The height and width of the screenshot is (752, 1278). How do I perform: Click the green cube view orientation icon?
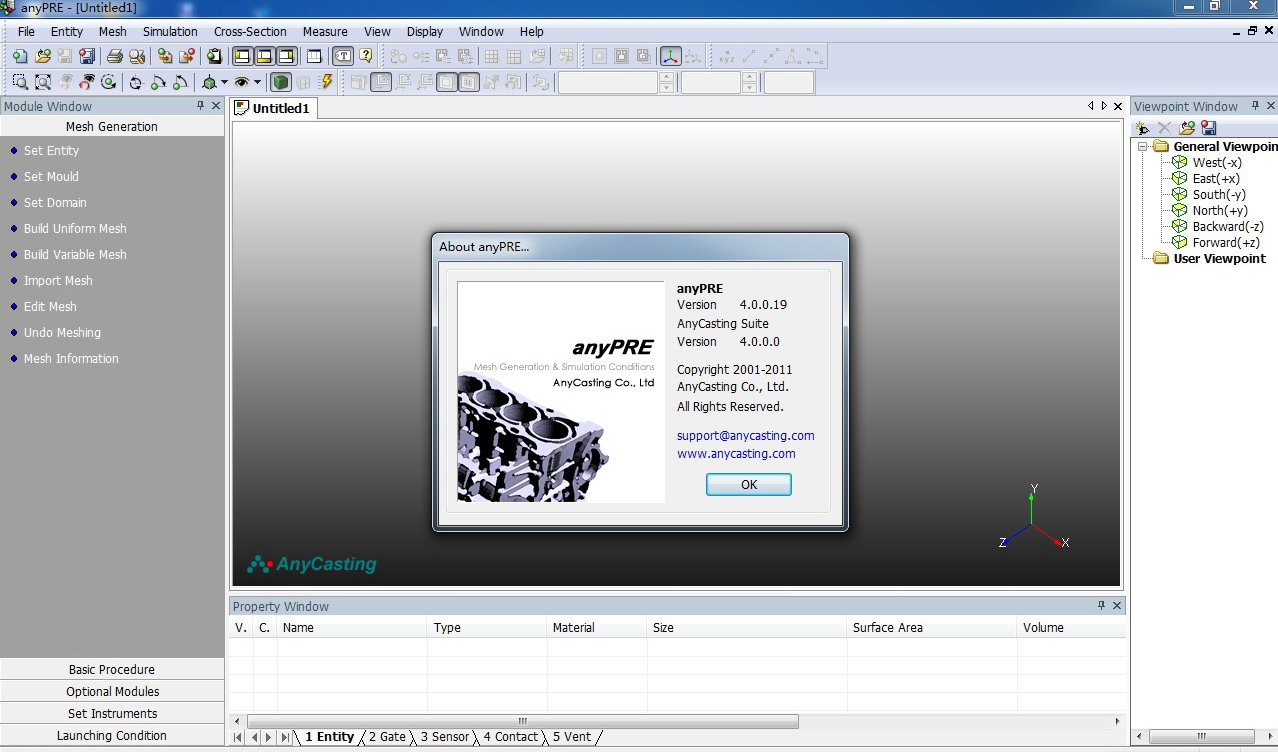[209, 83]
